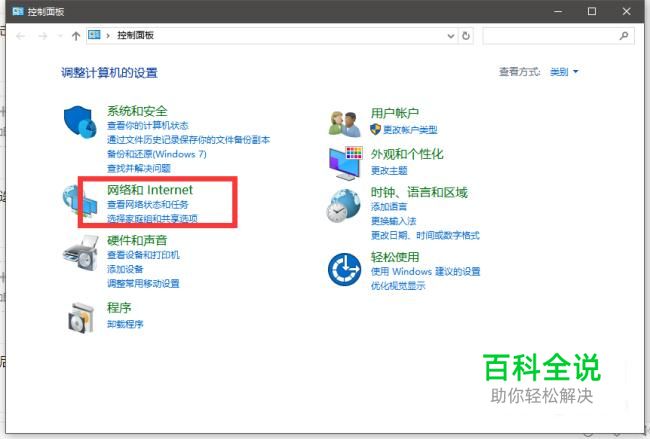Click the 程序 disc box icon
The width and height of the screenshot is (650, 439).
coord(81,318)
